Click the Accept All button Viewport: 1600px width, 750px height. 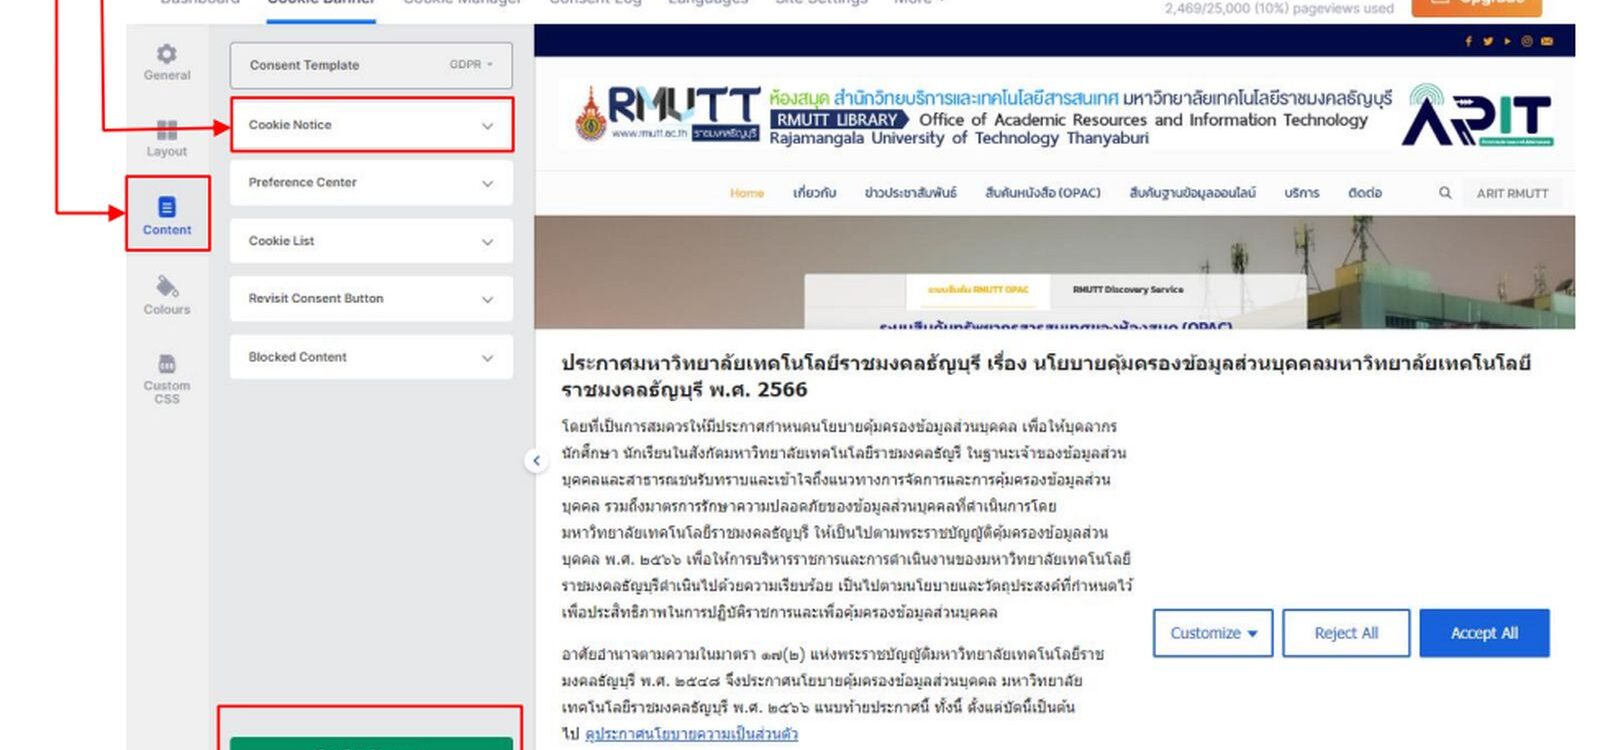(1484, 633)
